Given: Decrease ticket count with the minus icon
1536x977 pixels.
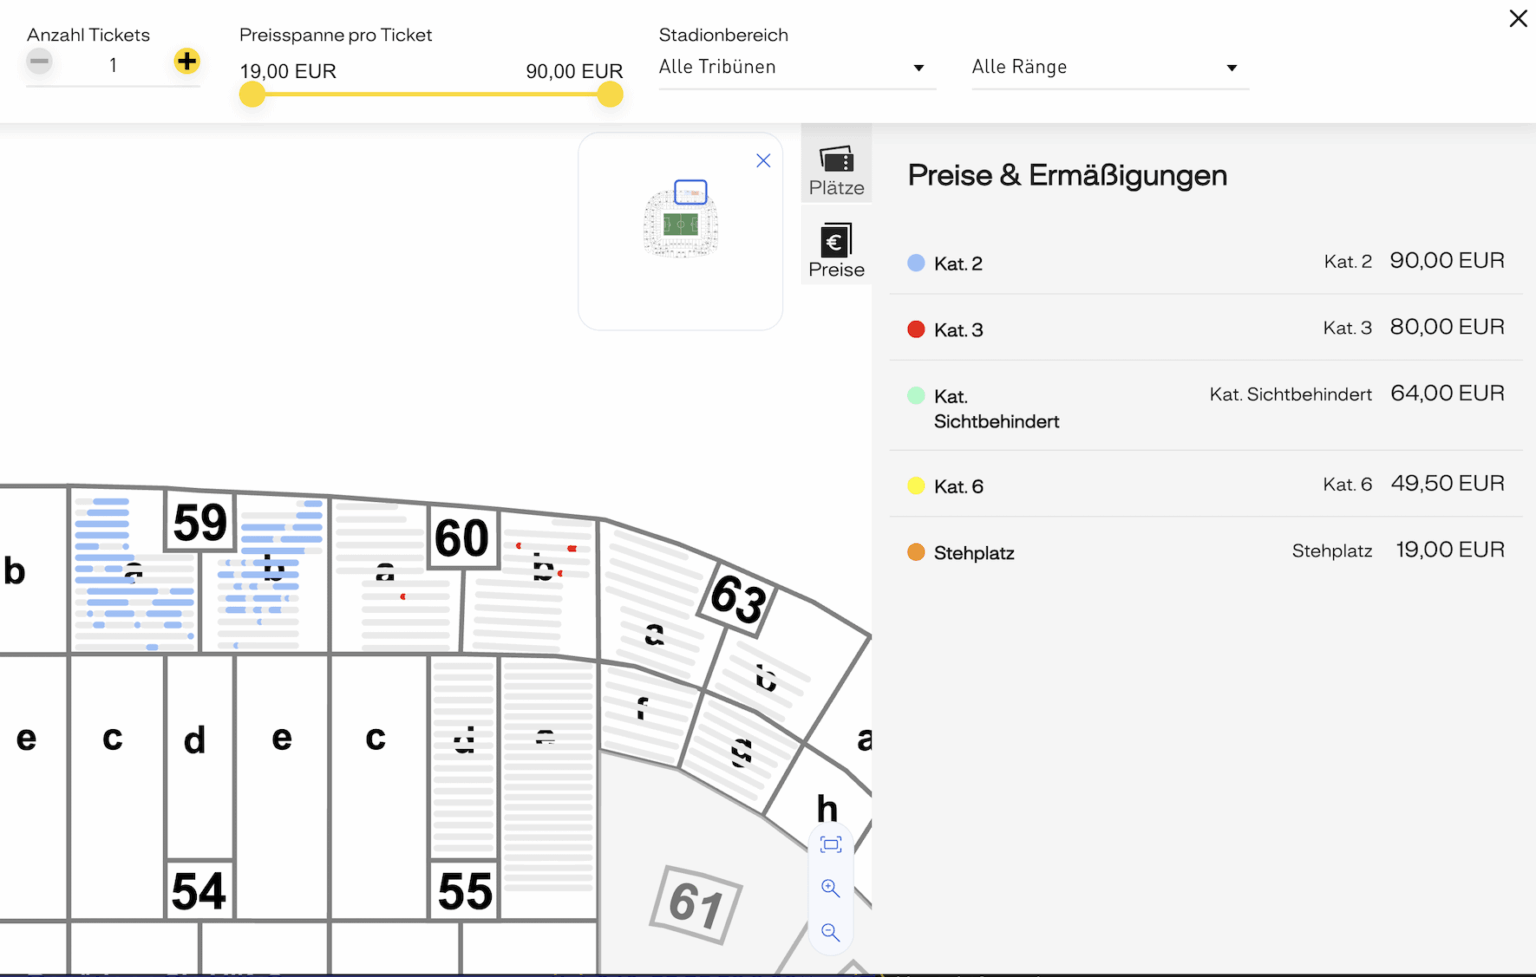Looking at the screenshot, I should (x=39, y=61).
